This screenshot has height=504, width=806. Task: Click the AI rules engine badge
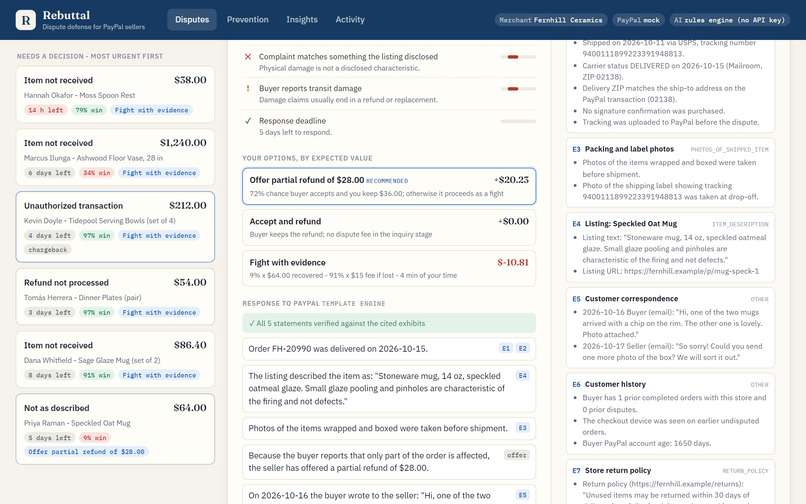click(729, 20)
